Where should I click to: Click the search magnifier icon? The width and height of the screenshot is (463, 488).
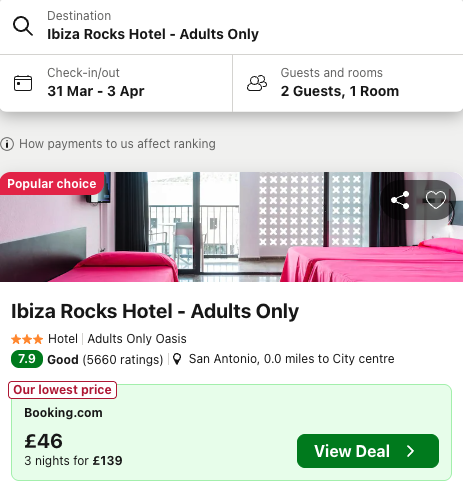(x=23, y=26)
